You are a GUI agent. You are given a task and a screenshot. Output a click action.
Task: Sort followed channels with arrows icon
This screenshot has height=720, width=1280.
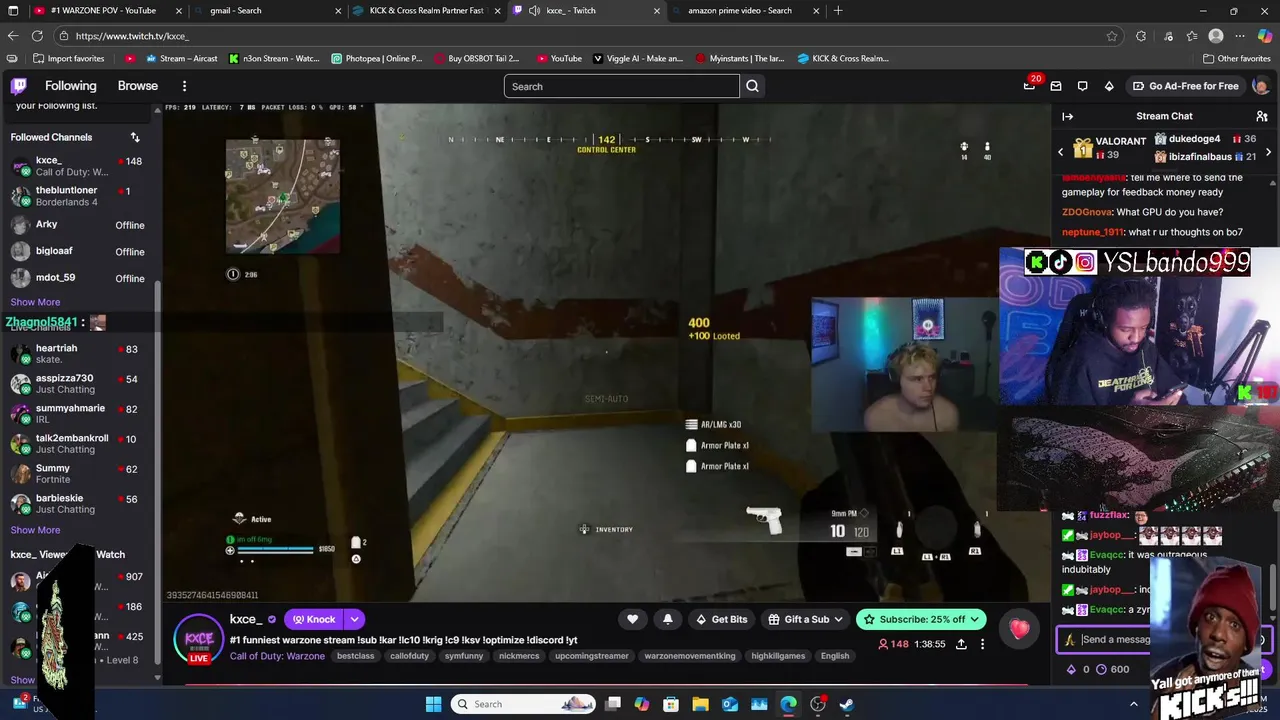(x=135, y=137)
